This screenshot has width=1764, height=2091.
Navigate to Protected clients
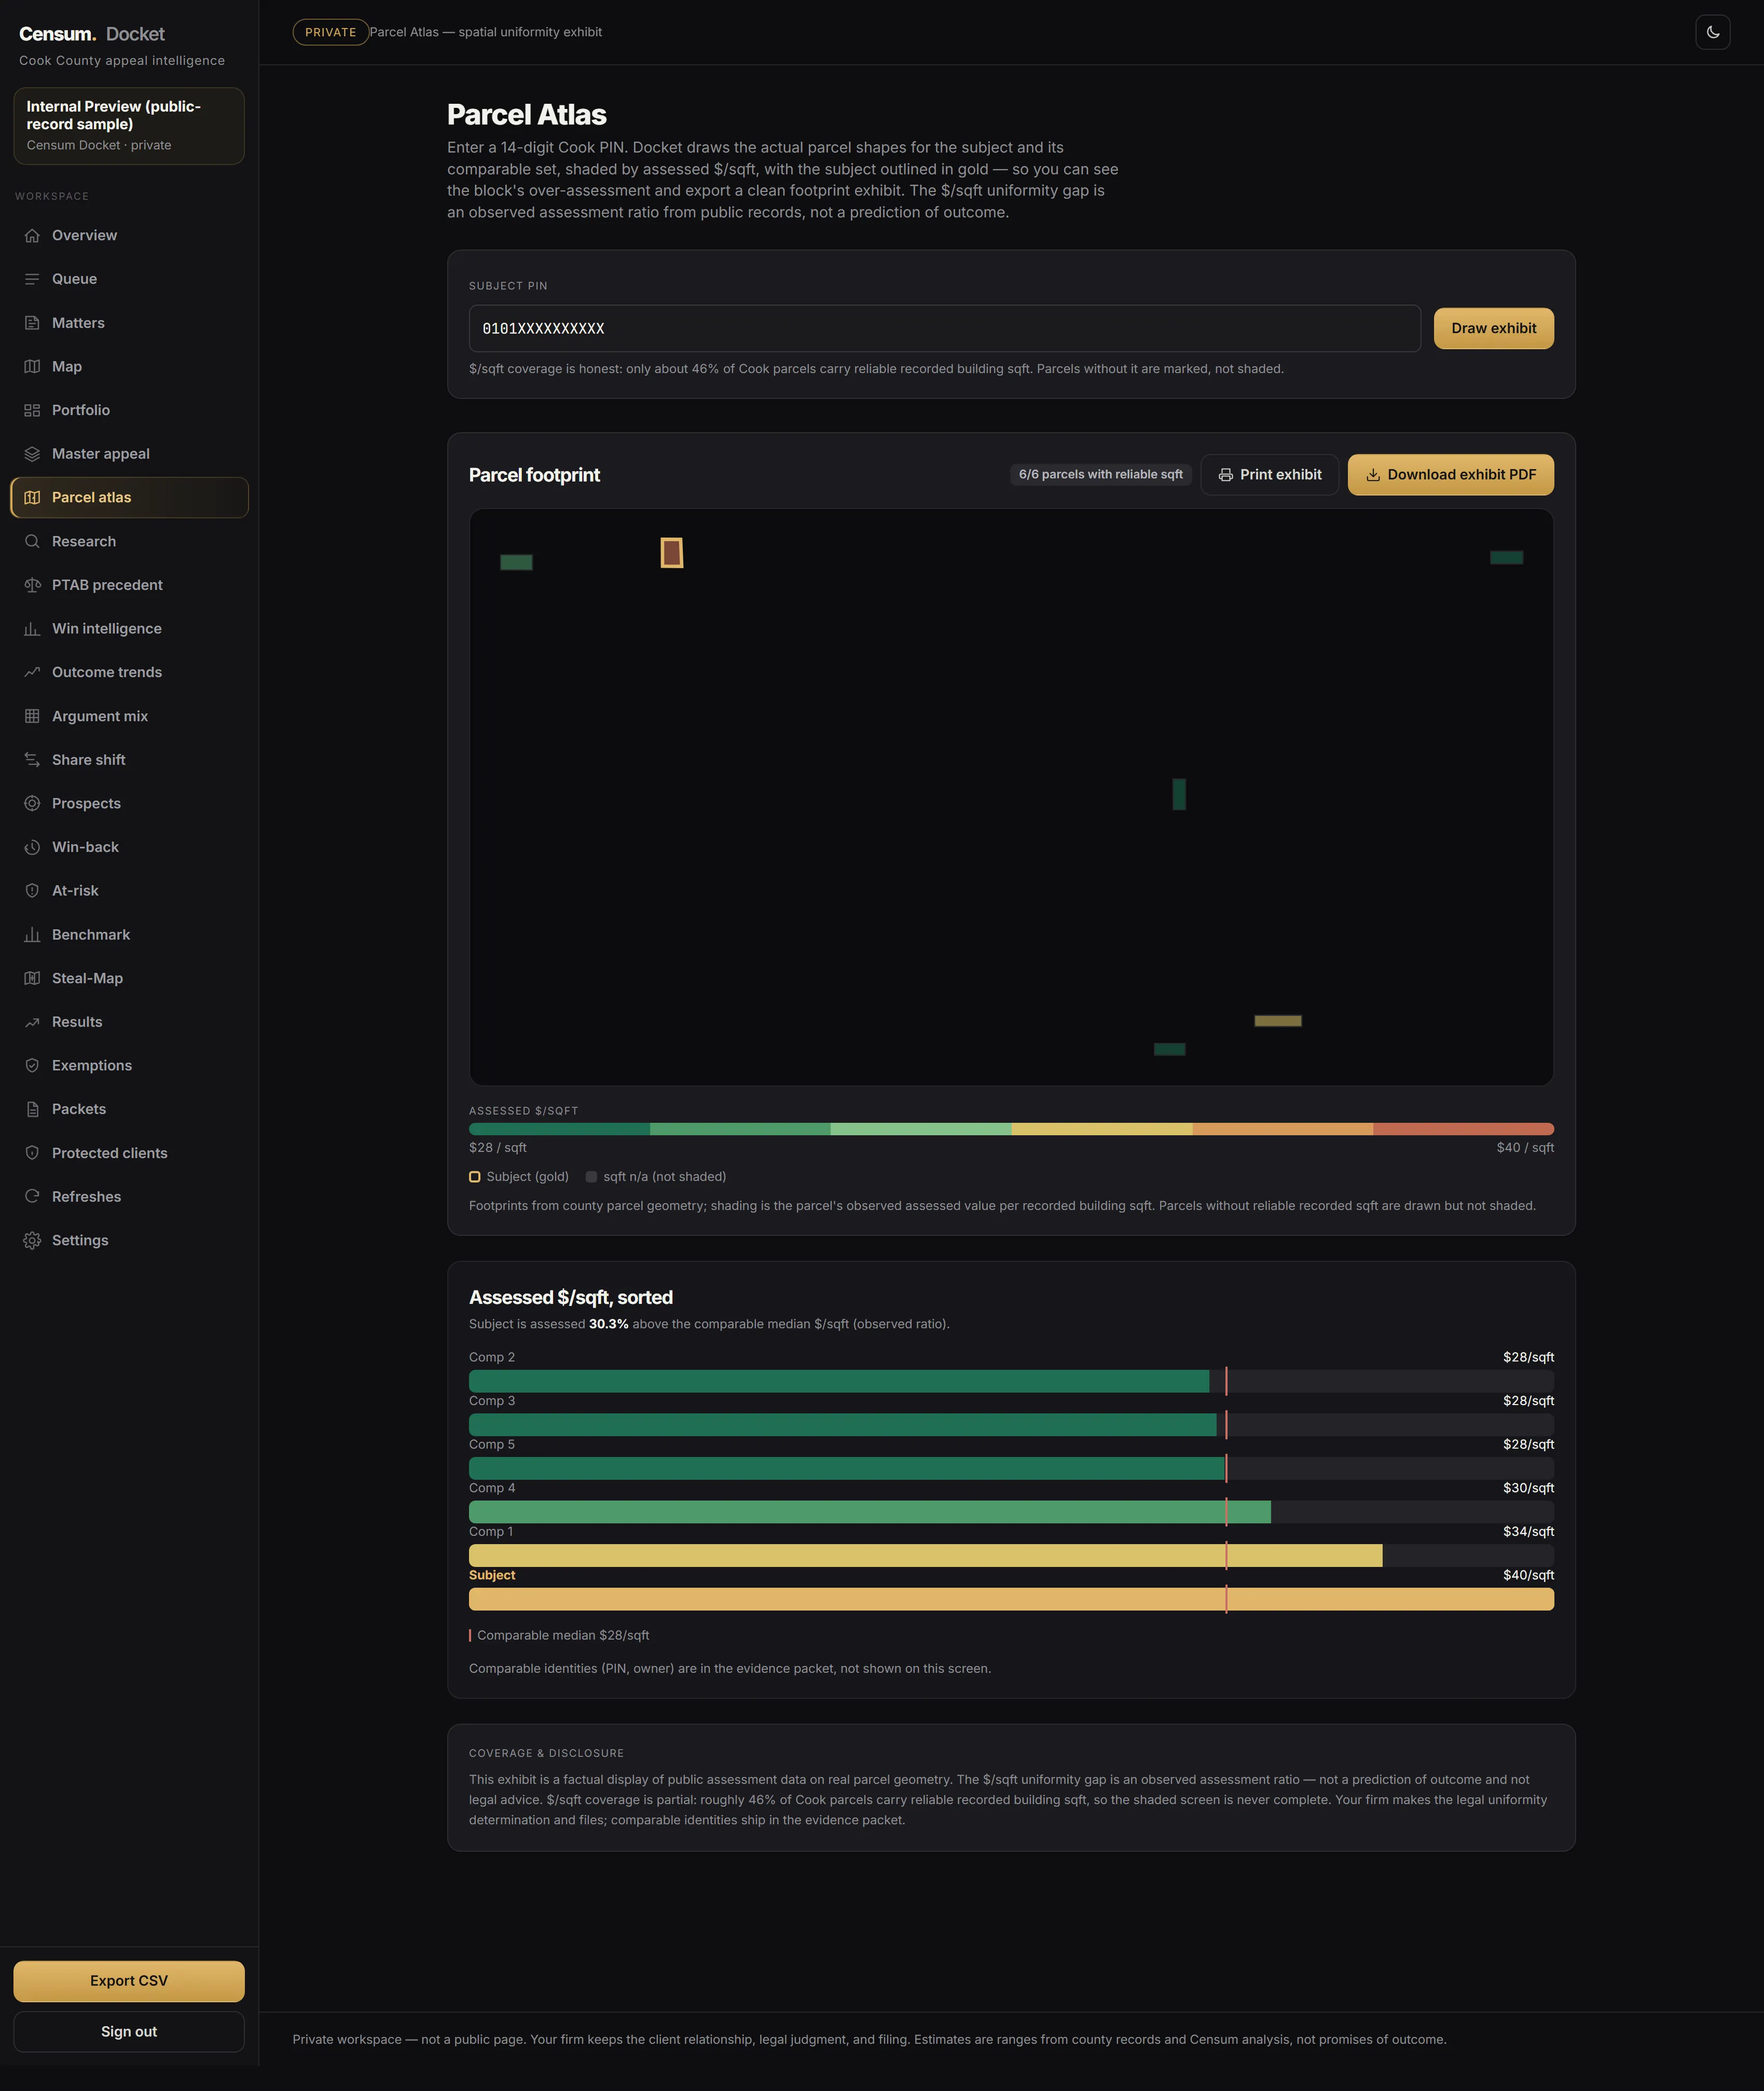(129, 1153)
